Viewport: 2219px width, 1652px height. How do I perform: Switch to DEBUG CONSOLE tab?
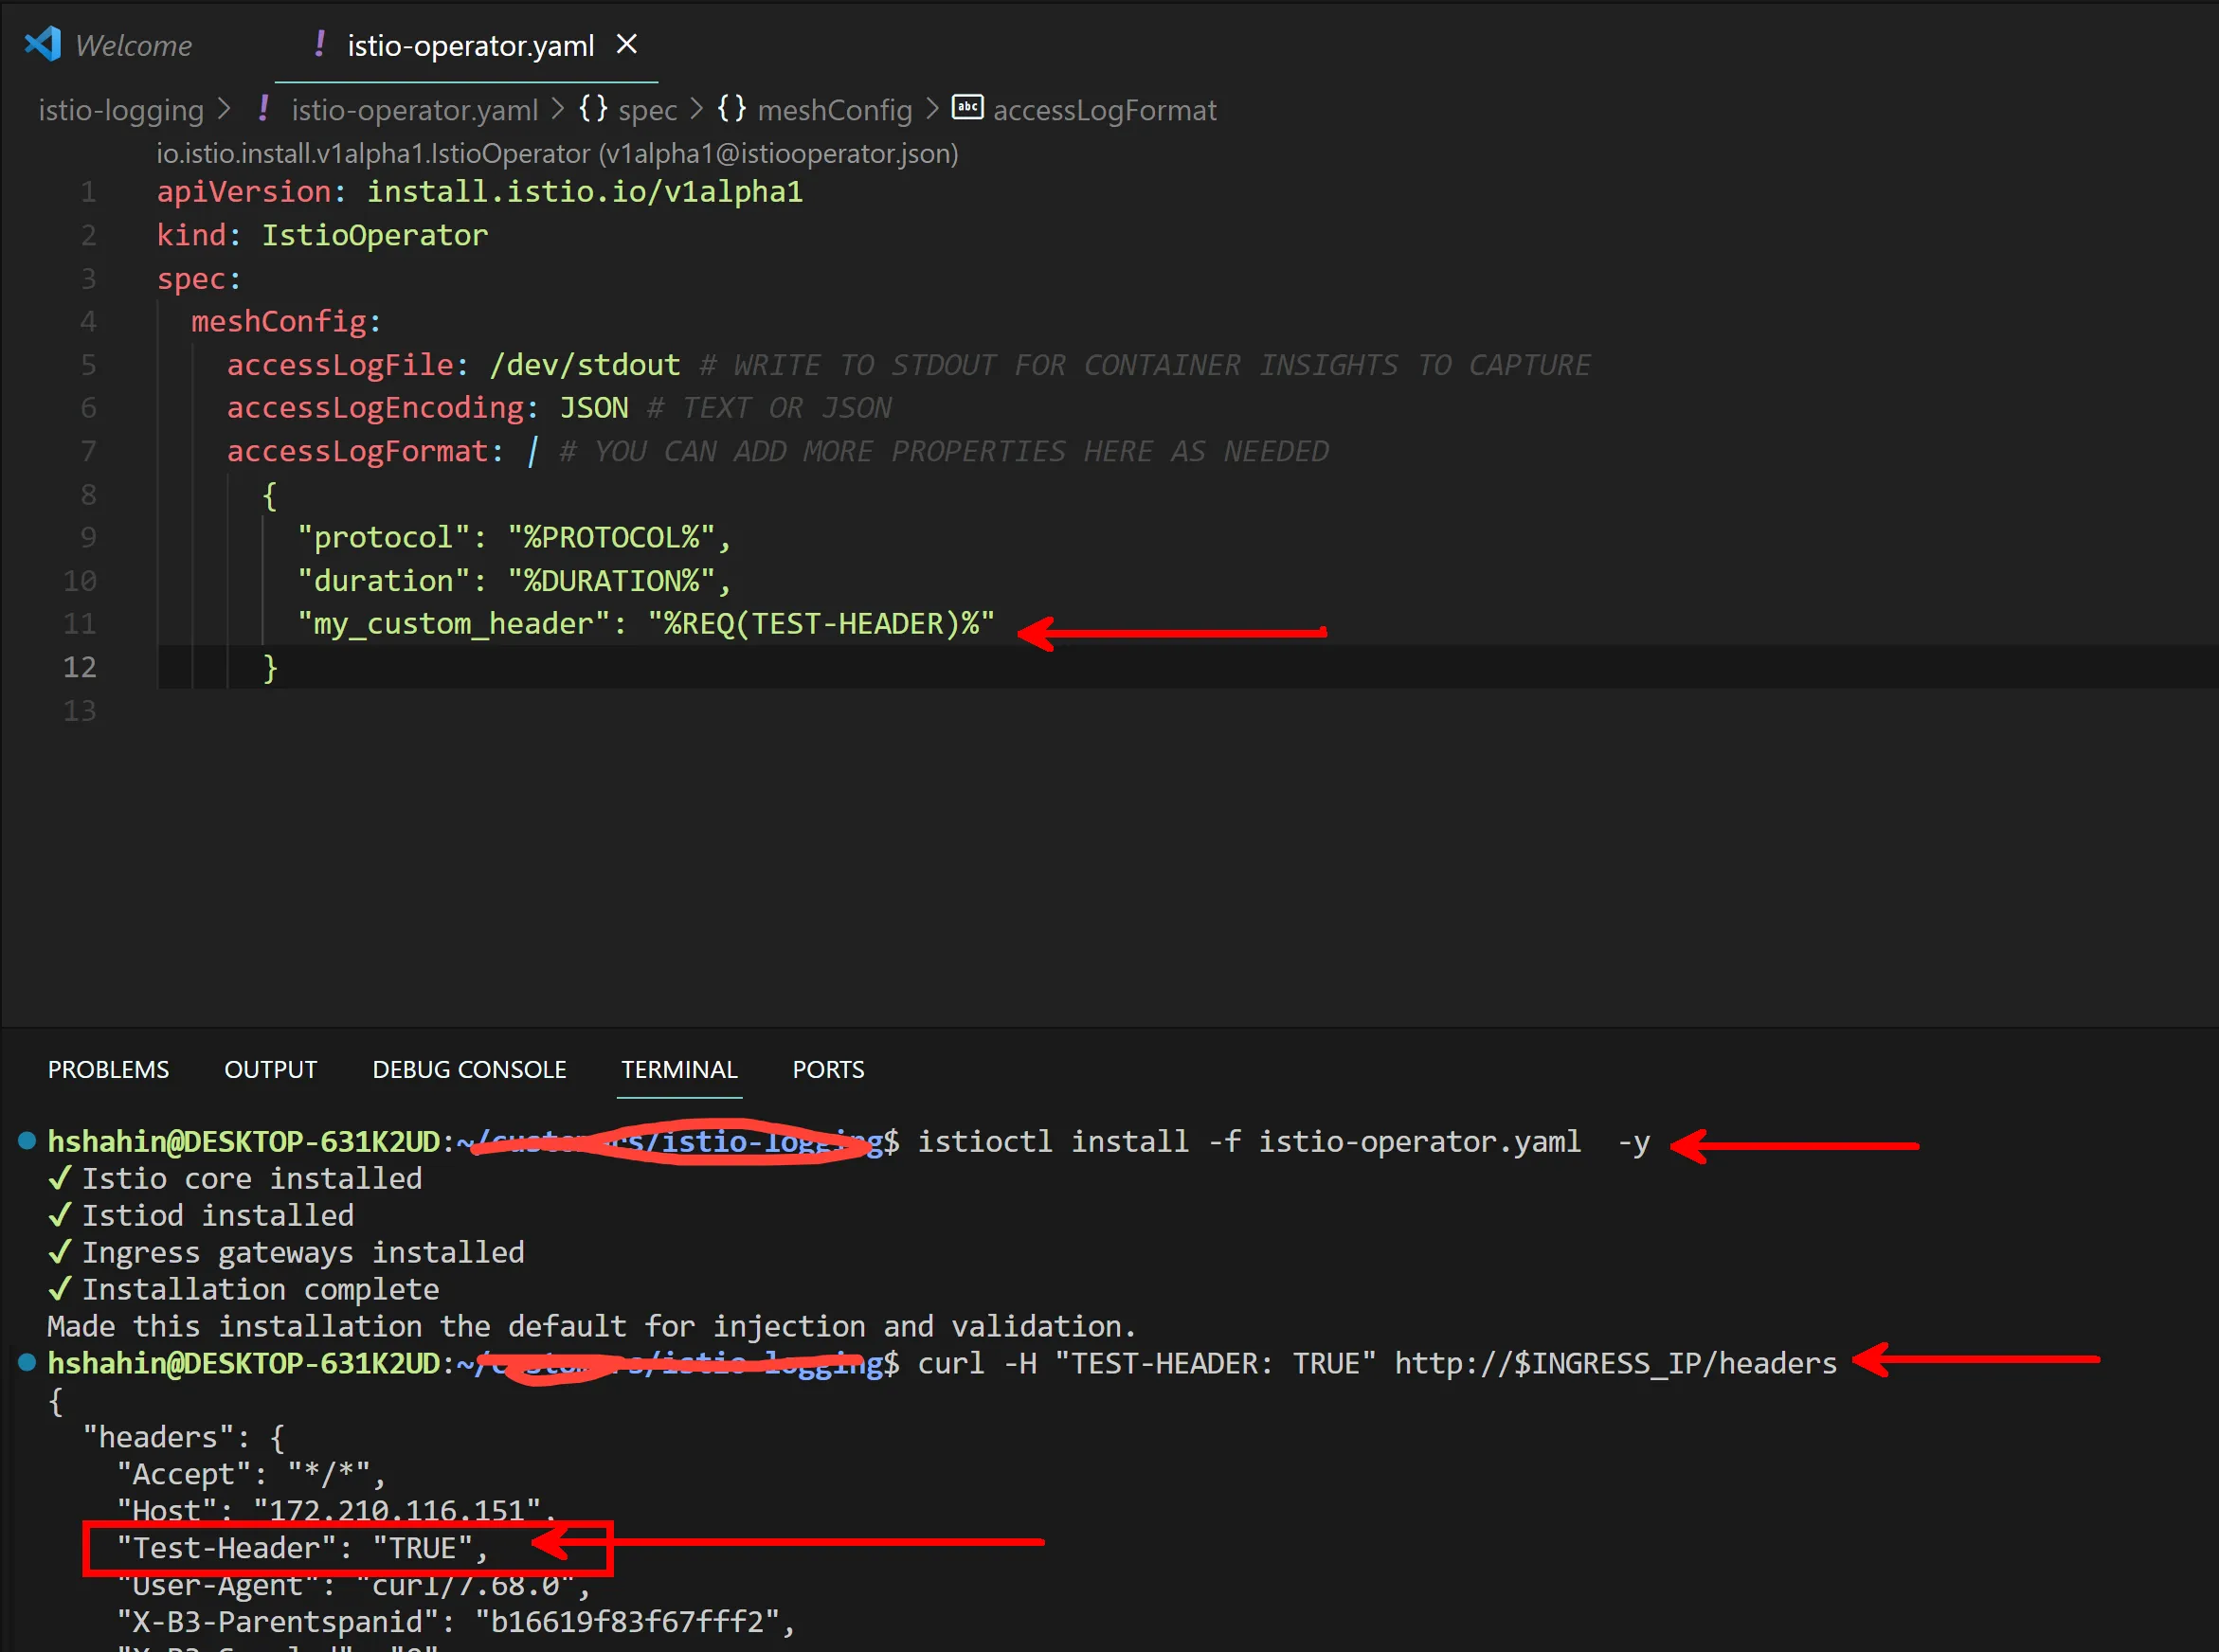pyautogui.click(x=469, y=1069)
